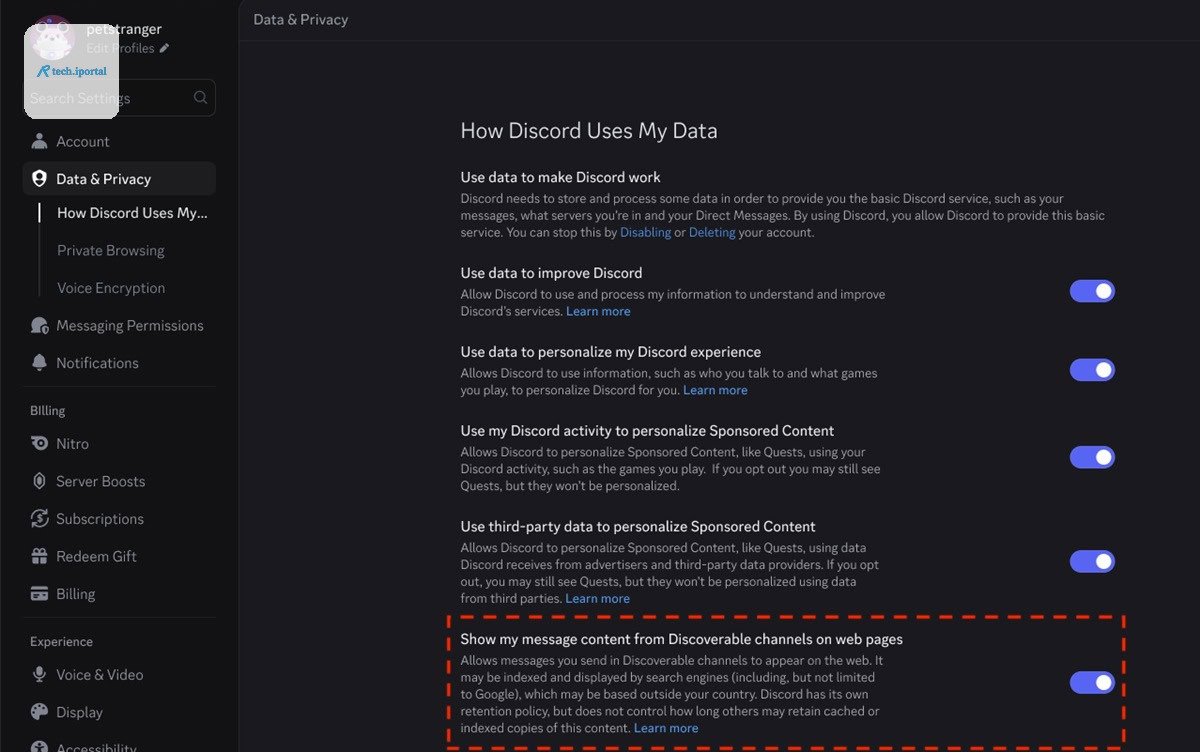Click the search magnifier icon
Image resolution: width=1200 pixels, height=752 pixels.
click(201, 98)
